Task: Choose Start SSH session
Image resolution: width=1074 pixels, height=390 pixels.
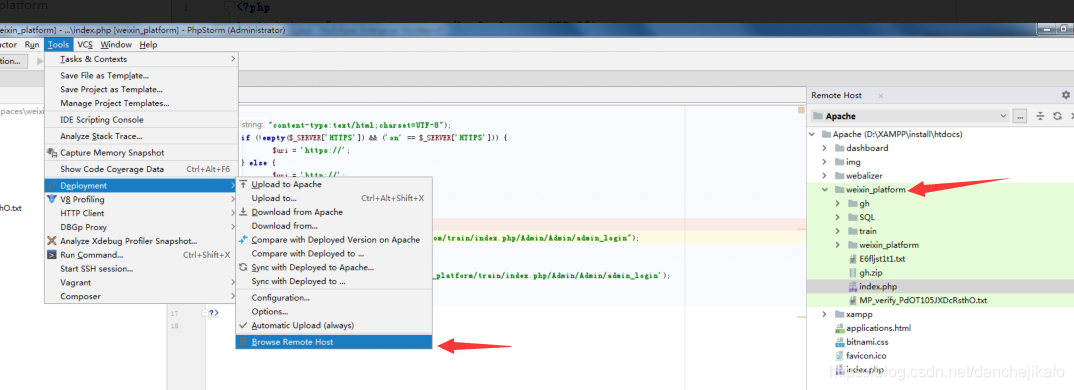Action: click(97, 269)
